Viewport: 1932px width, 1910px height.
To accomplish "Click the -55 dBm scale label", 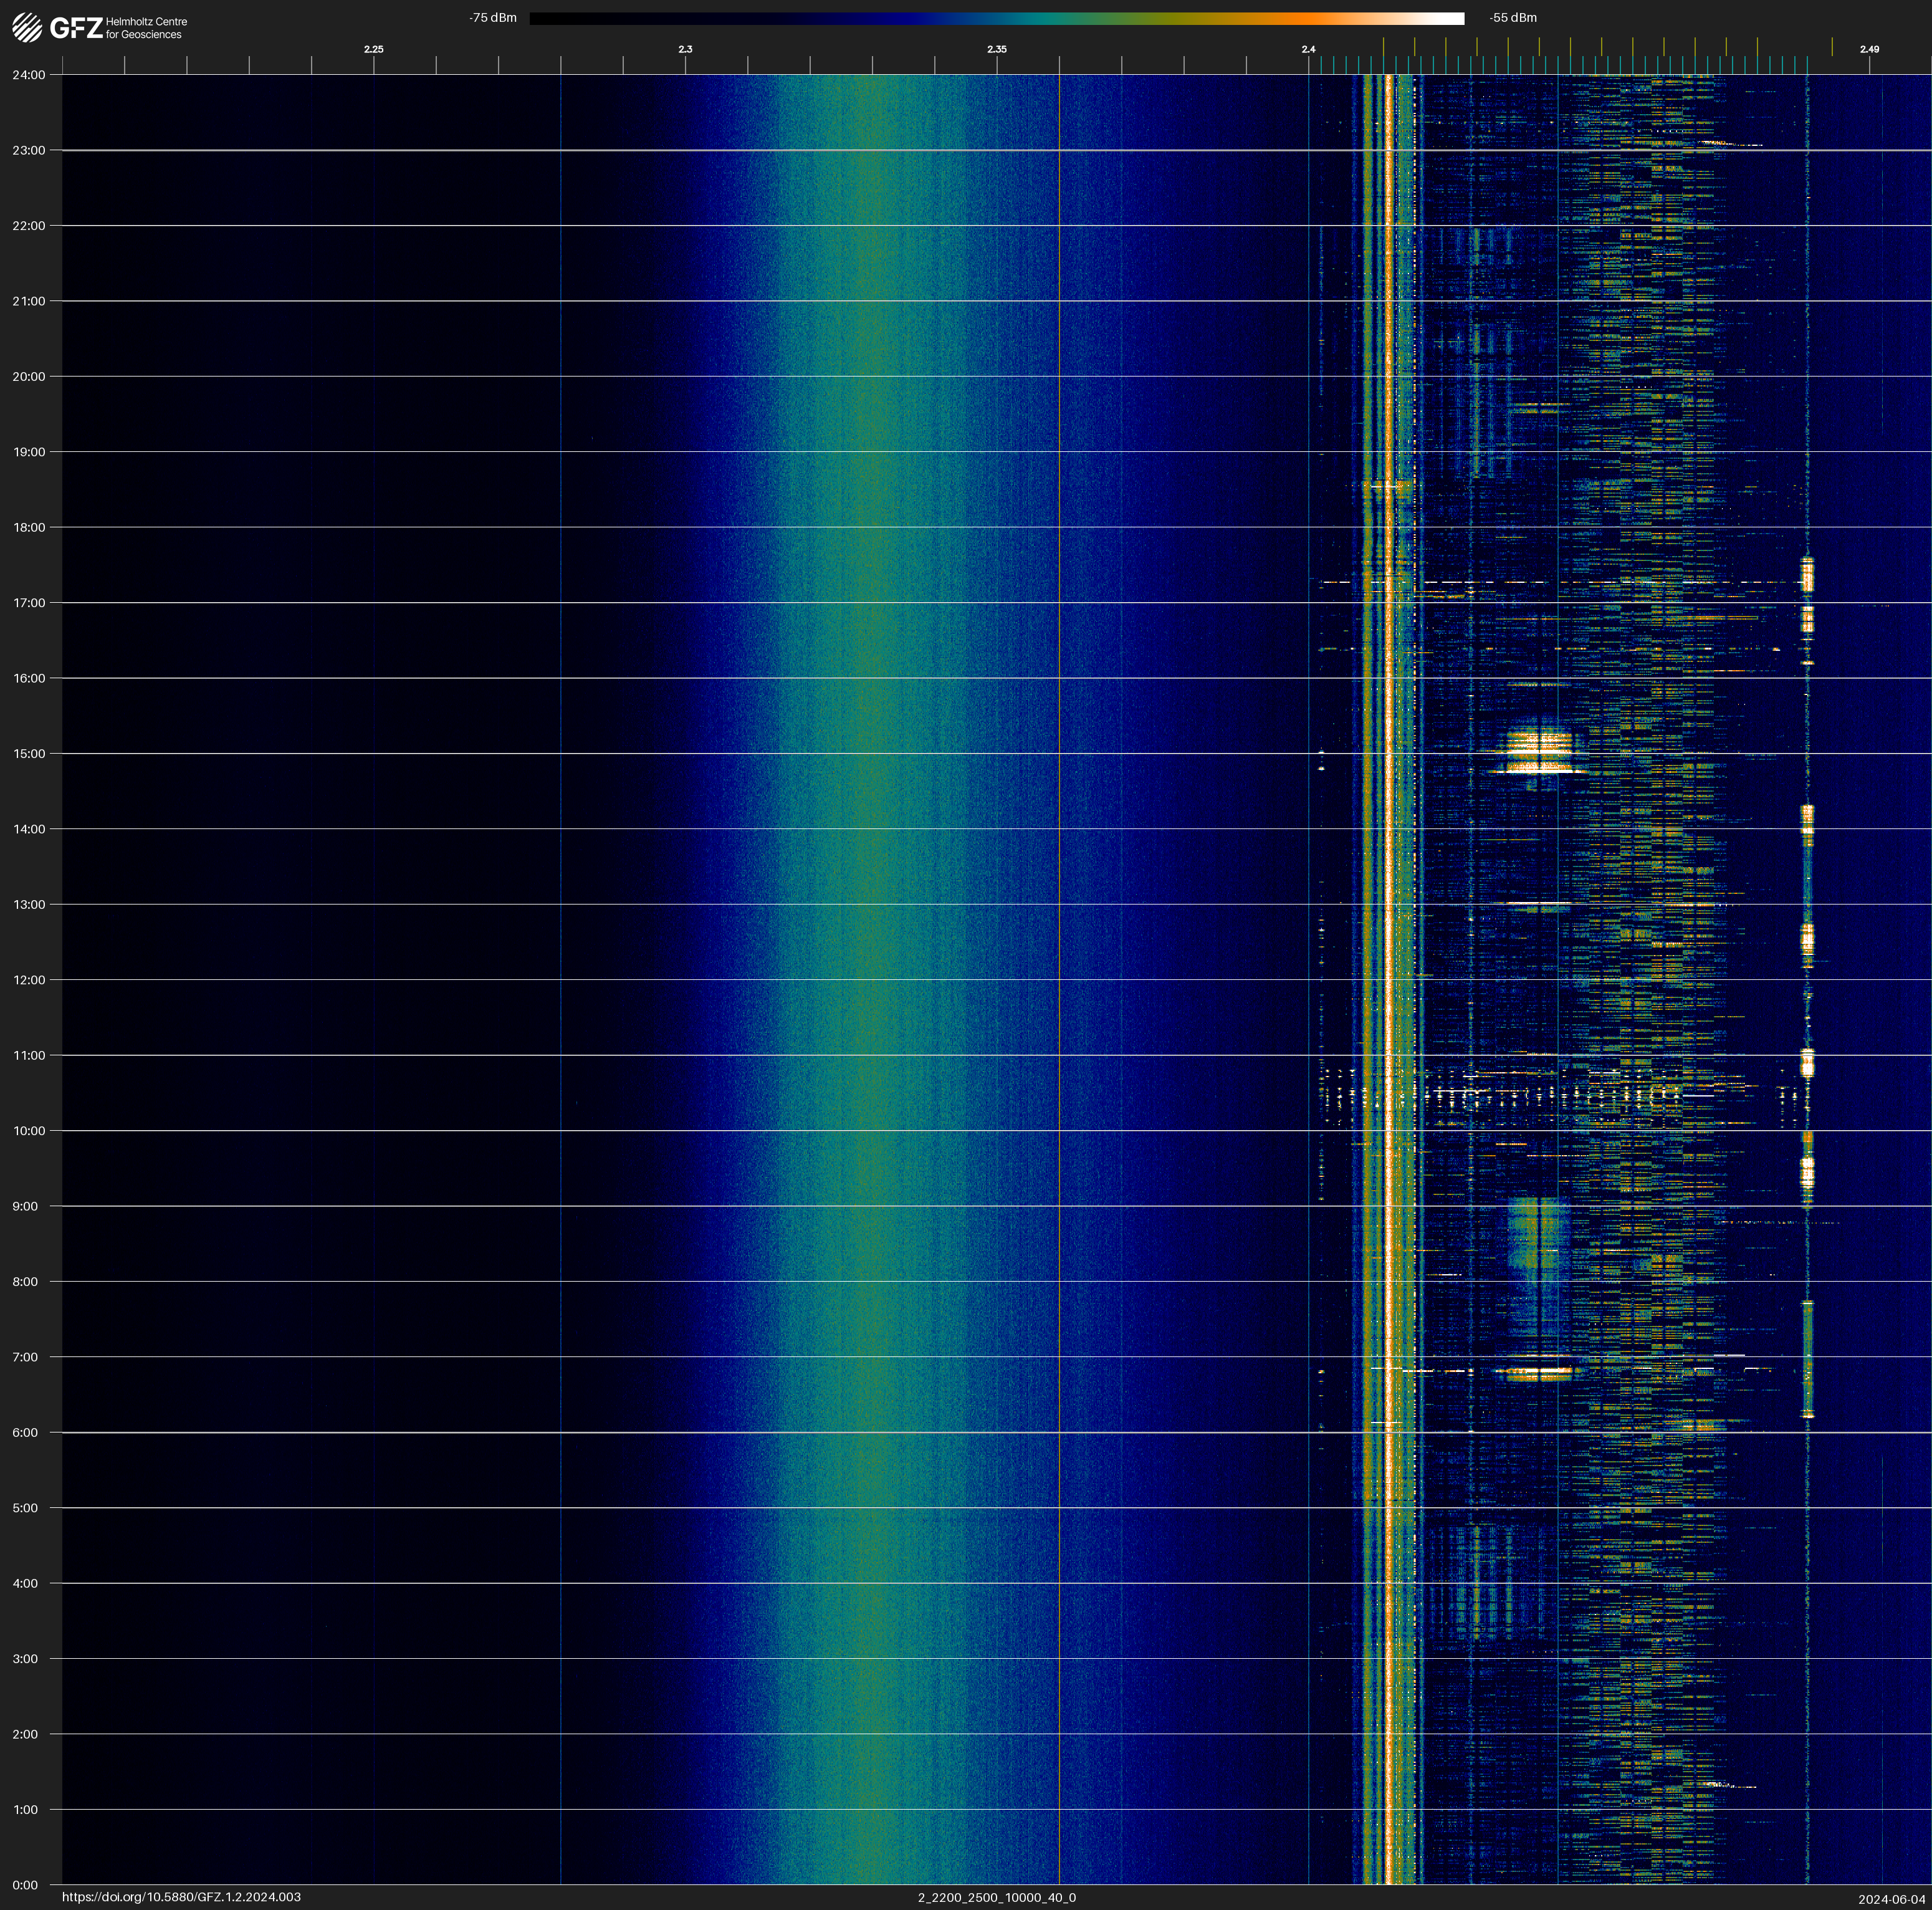I will [x=1513, y=18].
